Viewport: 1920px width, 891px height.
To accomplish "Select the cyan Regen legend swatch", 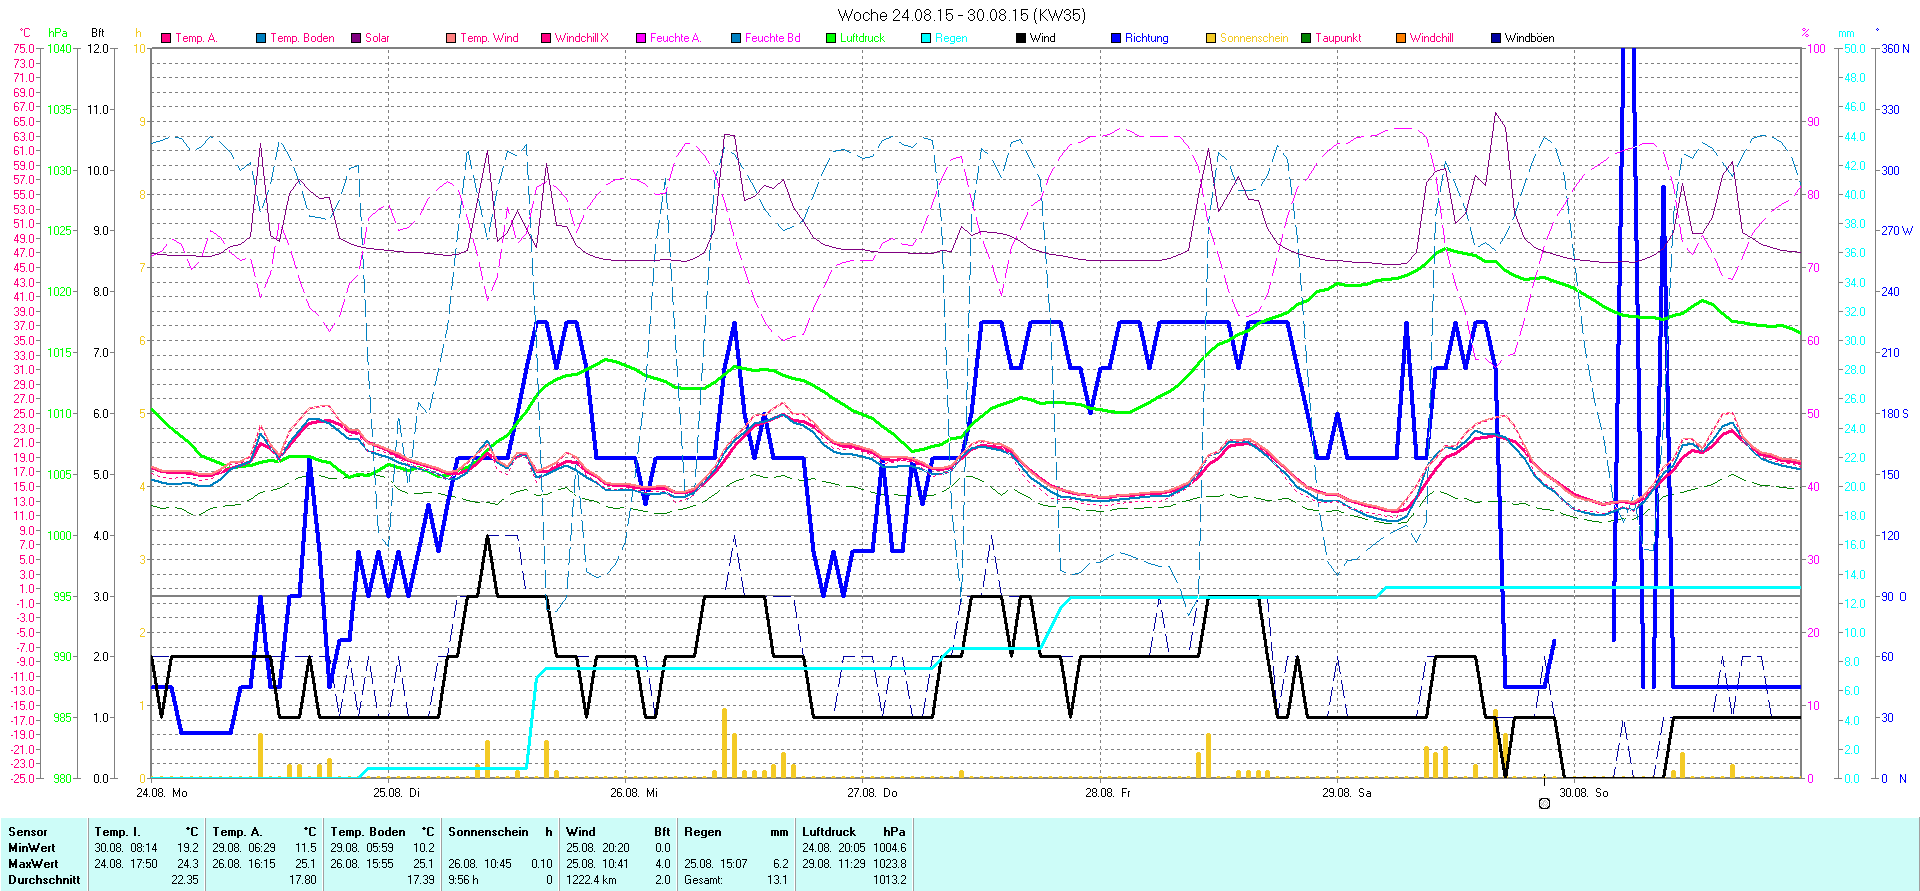I will (x=926, y=38).
